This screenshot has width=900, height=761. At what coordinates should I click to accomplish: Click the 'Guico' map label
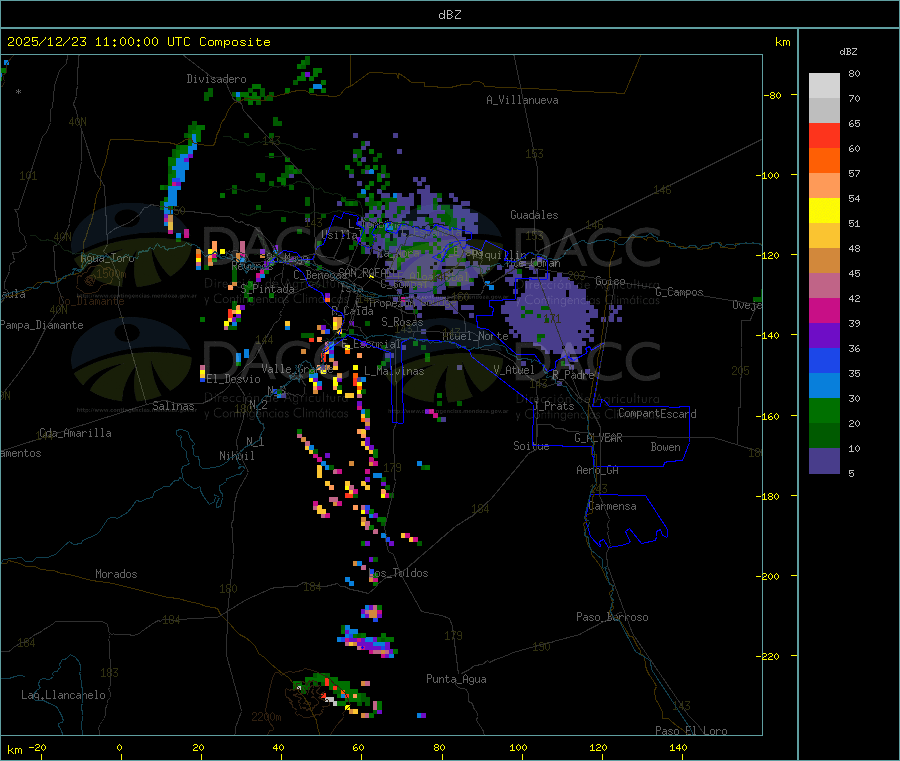tap(610, 281)
